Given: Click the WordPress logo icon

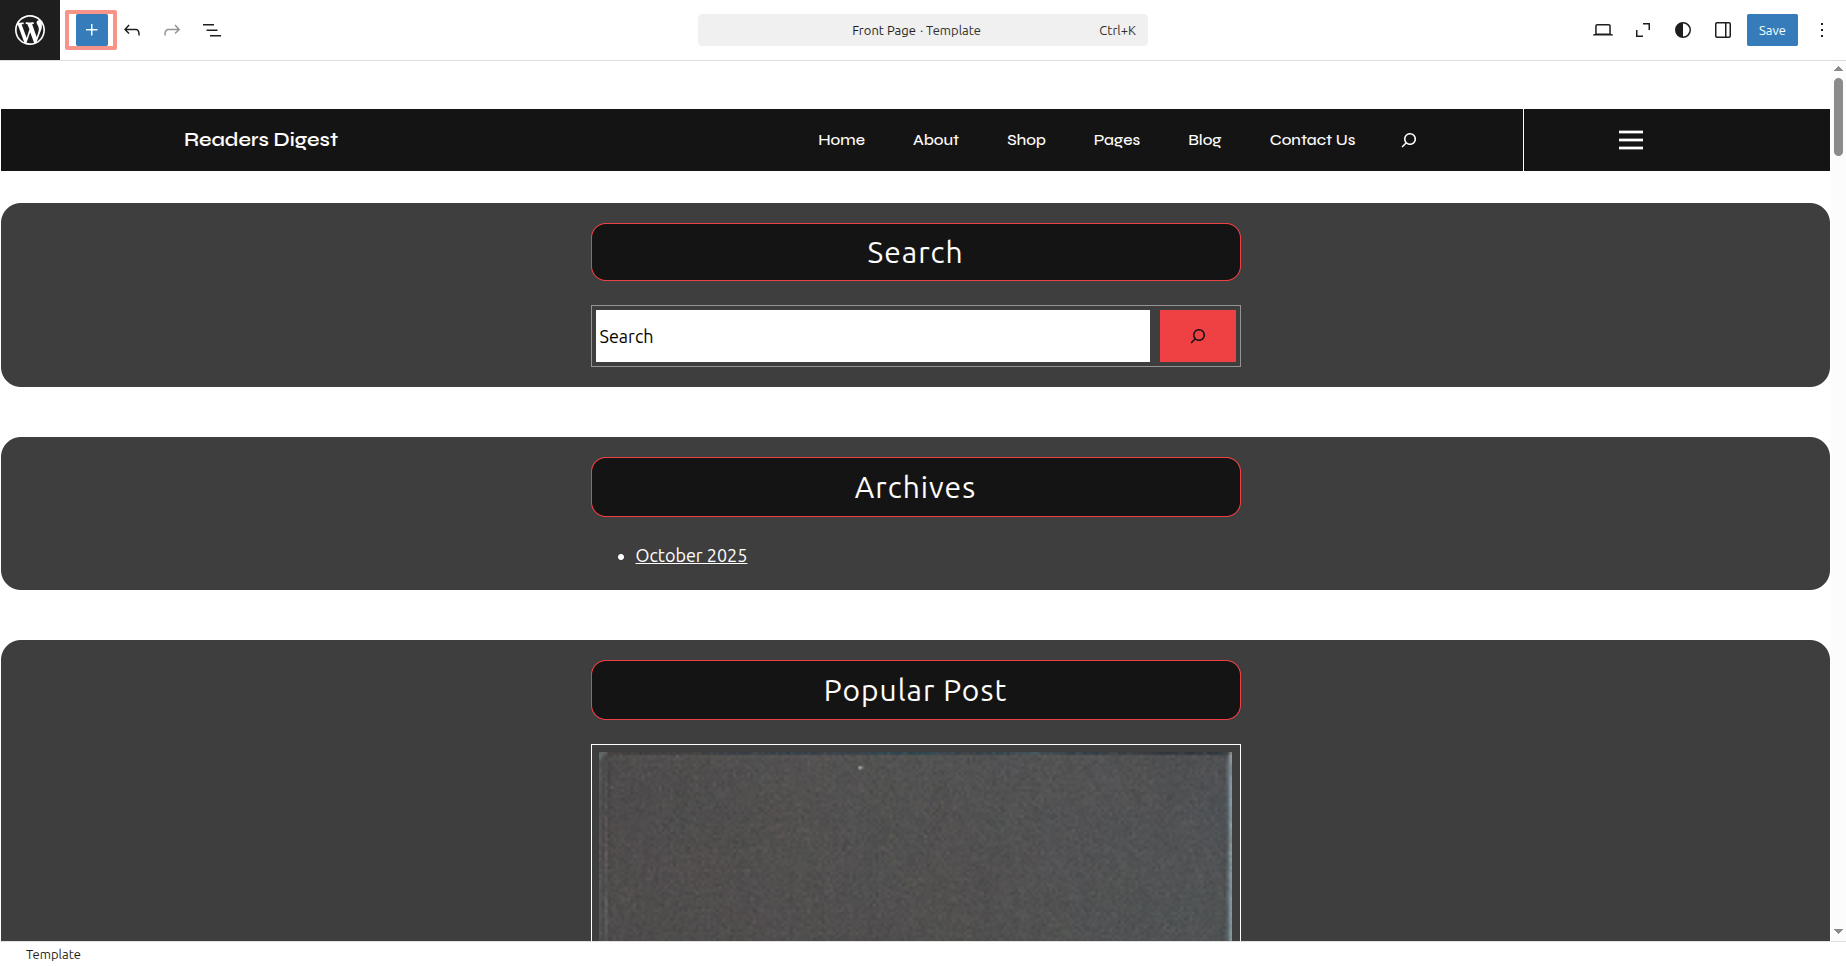Looking at the screenshot, I should tap(30, 30).
